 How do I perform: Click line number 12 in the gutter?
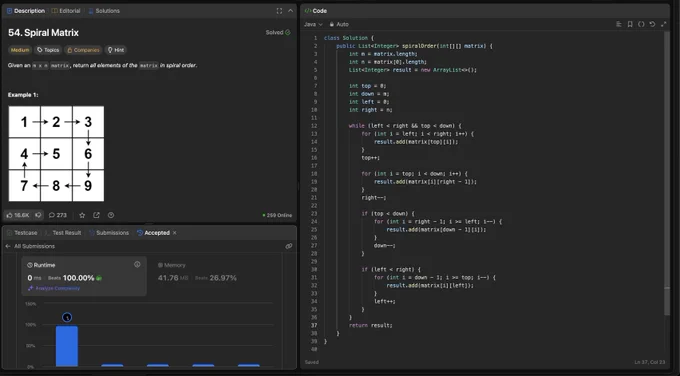click(x=314, y=126)
